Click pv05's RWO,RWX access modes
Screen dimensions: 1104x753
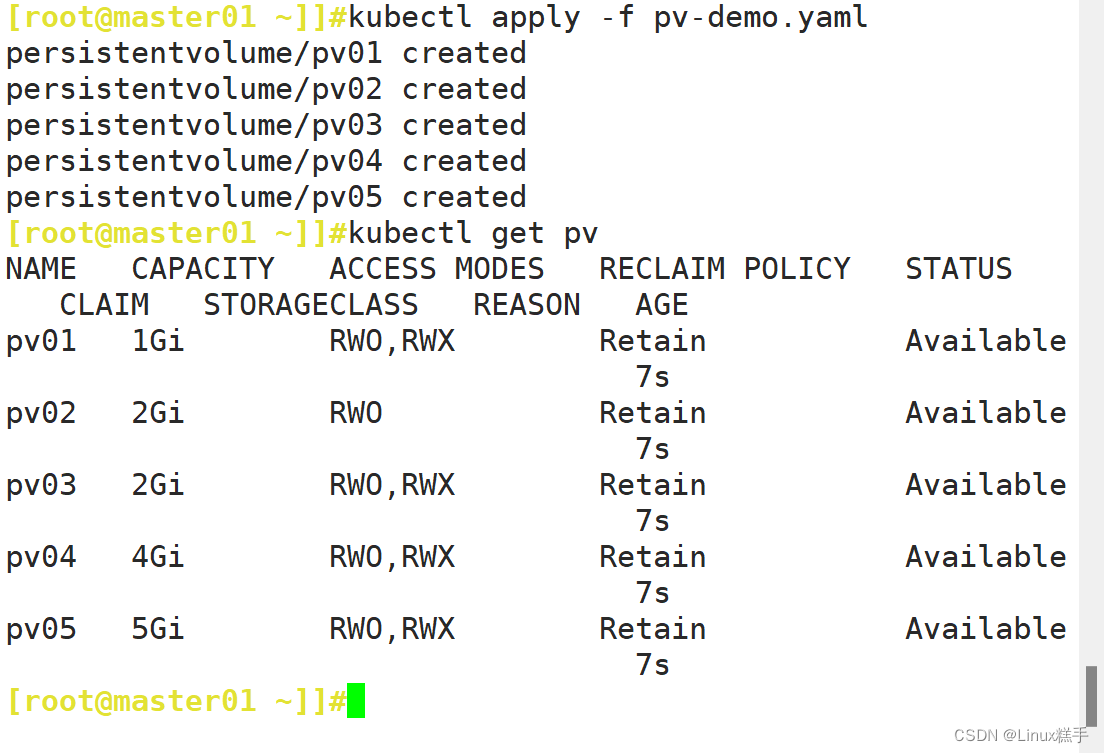[x=392, y=629]
